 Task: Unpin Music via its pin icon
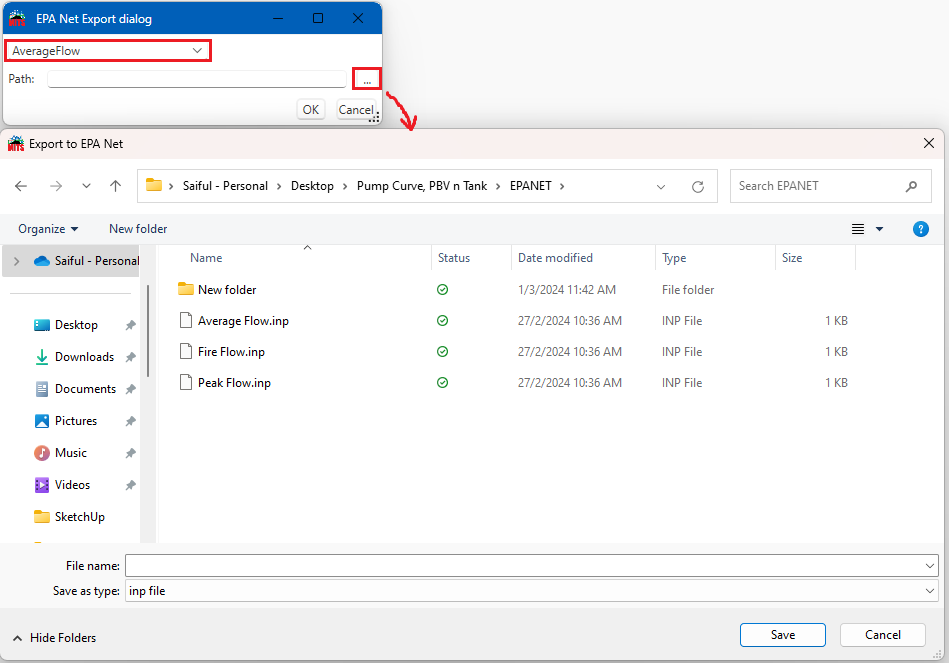pyautogui.click(x=130, y=453)
